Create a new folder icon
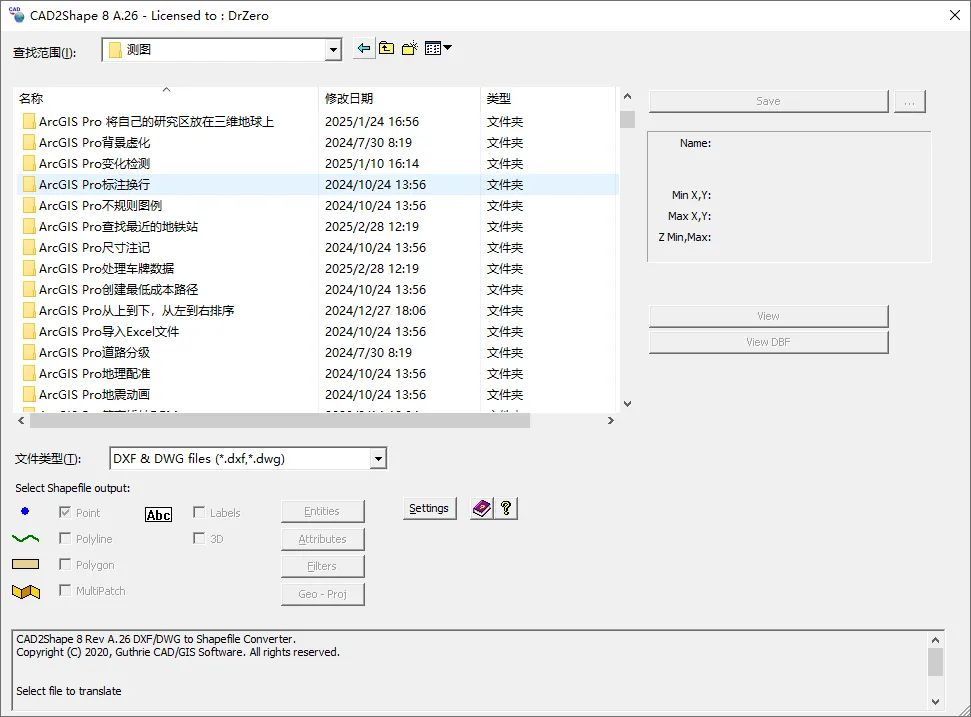The image size is (971, 717). pyautogui.click(x=409, y=48)
